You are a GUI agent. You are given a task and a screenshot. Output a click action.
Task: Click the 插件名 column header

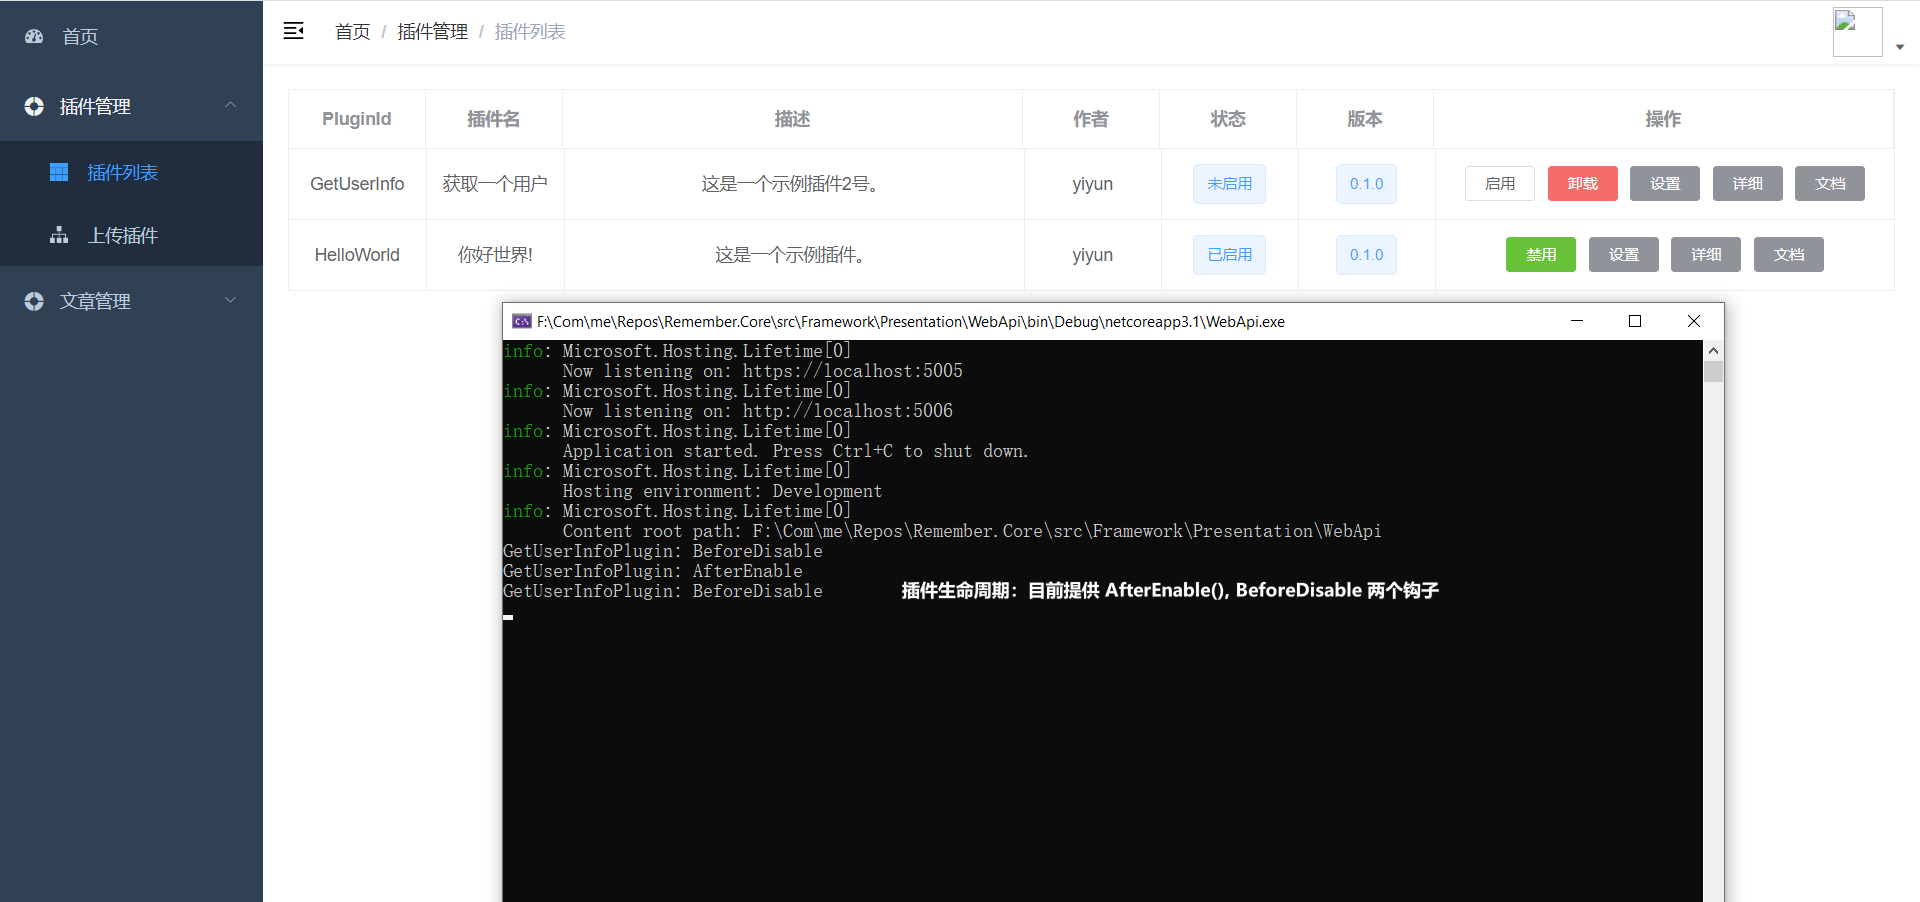494,119
